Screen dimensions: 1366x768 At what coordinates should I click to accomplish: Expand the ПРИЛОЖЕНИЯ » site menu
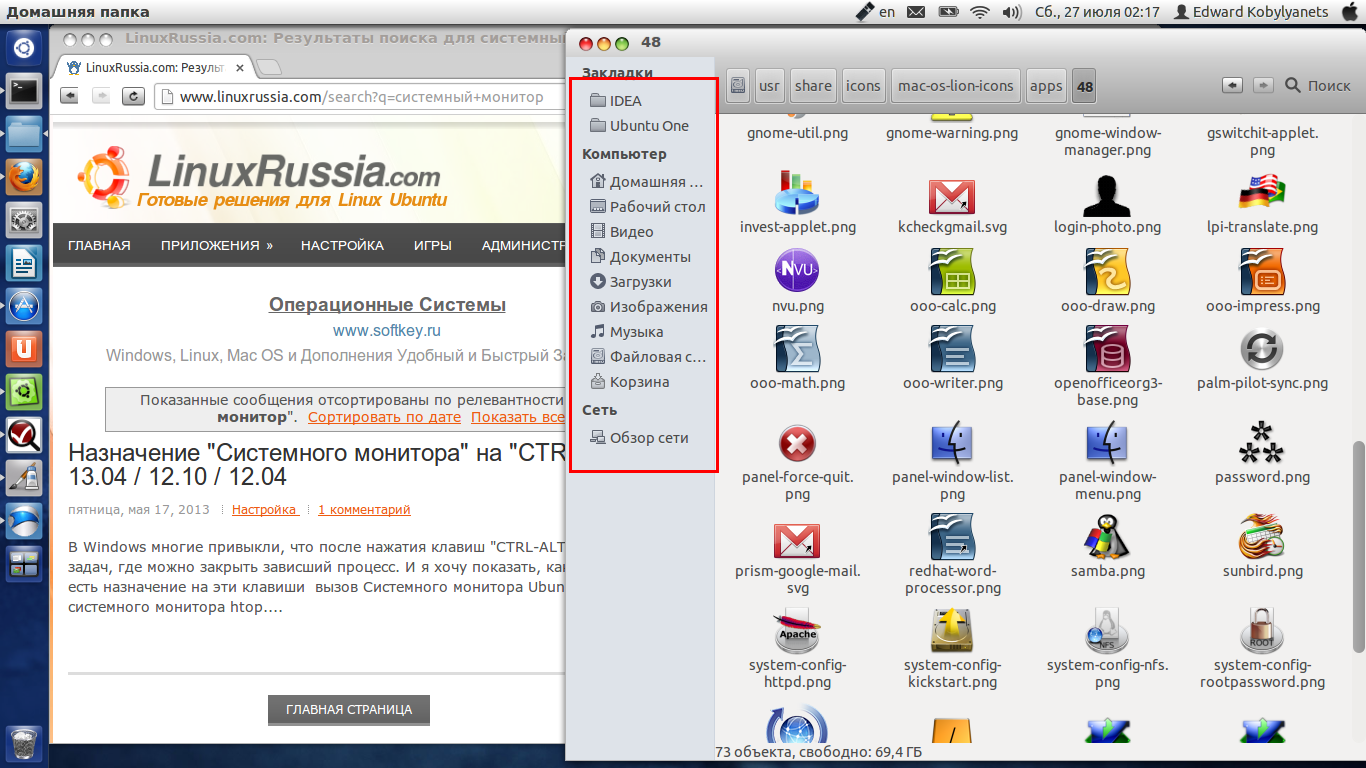tap(217, 245)
